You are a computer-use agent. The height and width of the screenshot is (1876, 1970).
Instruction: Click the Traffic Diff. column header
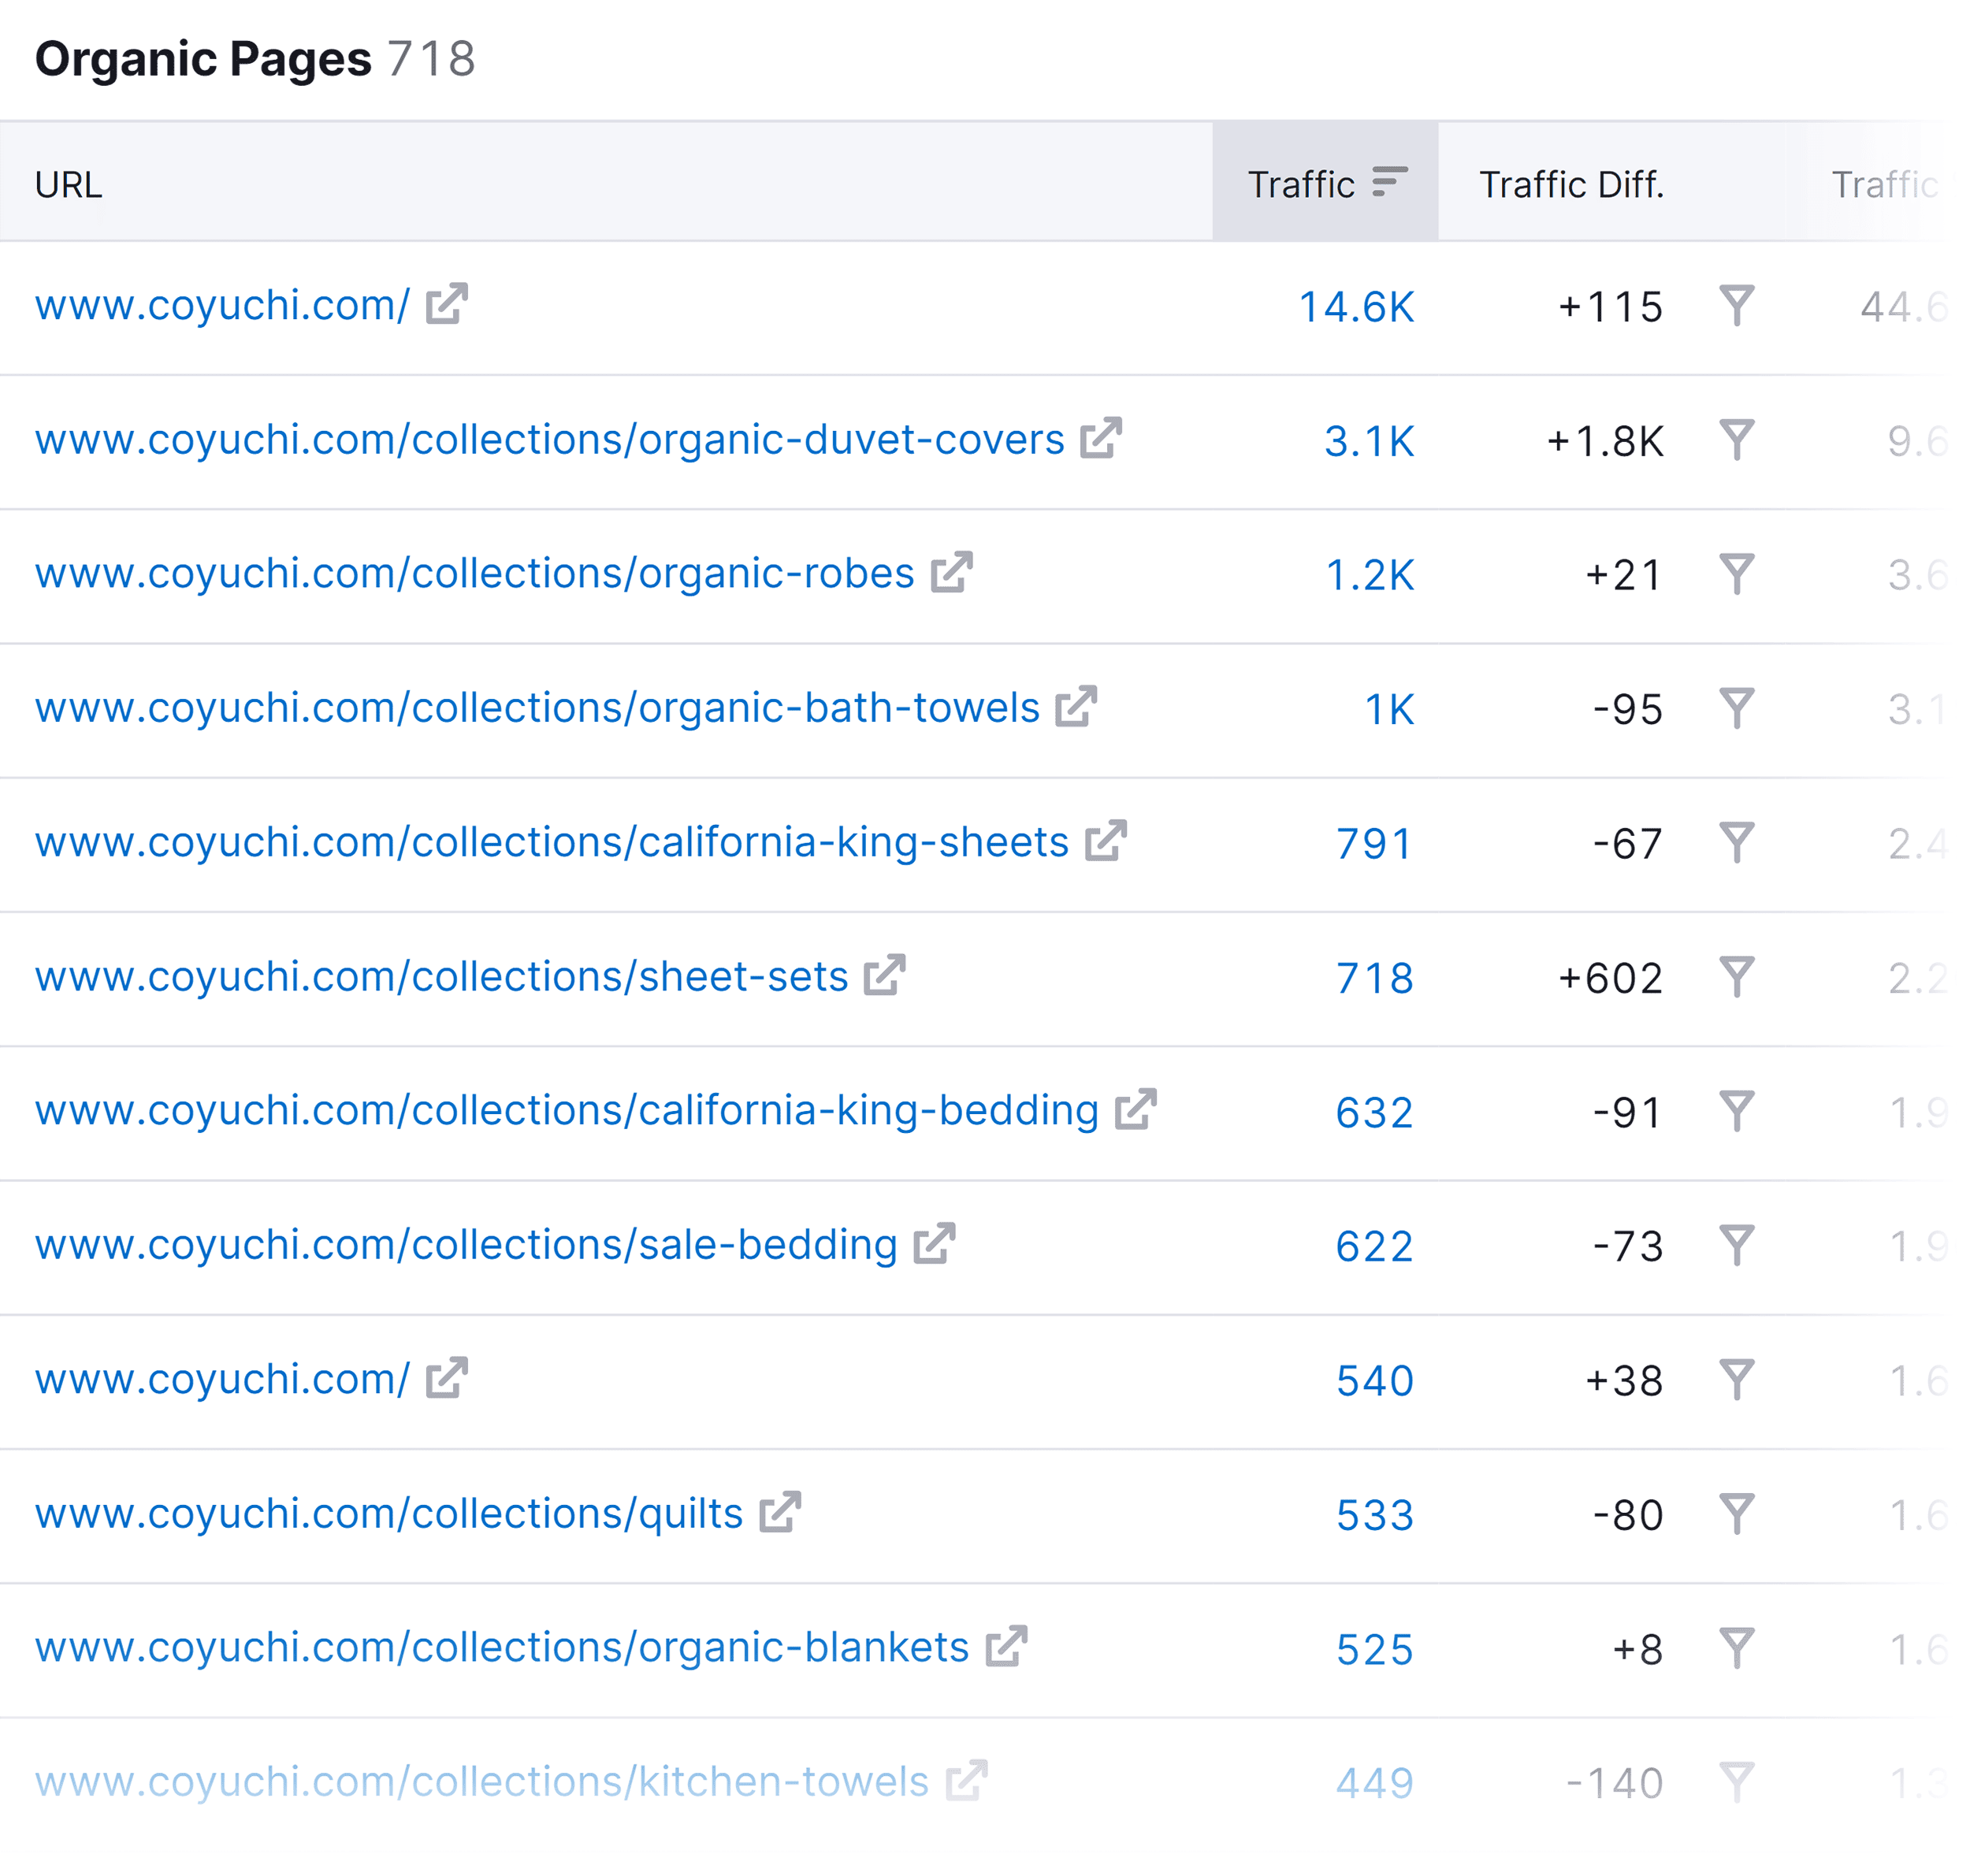(x=1572, y=182)
